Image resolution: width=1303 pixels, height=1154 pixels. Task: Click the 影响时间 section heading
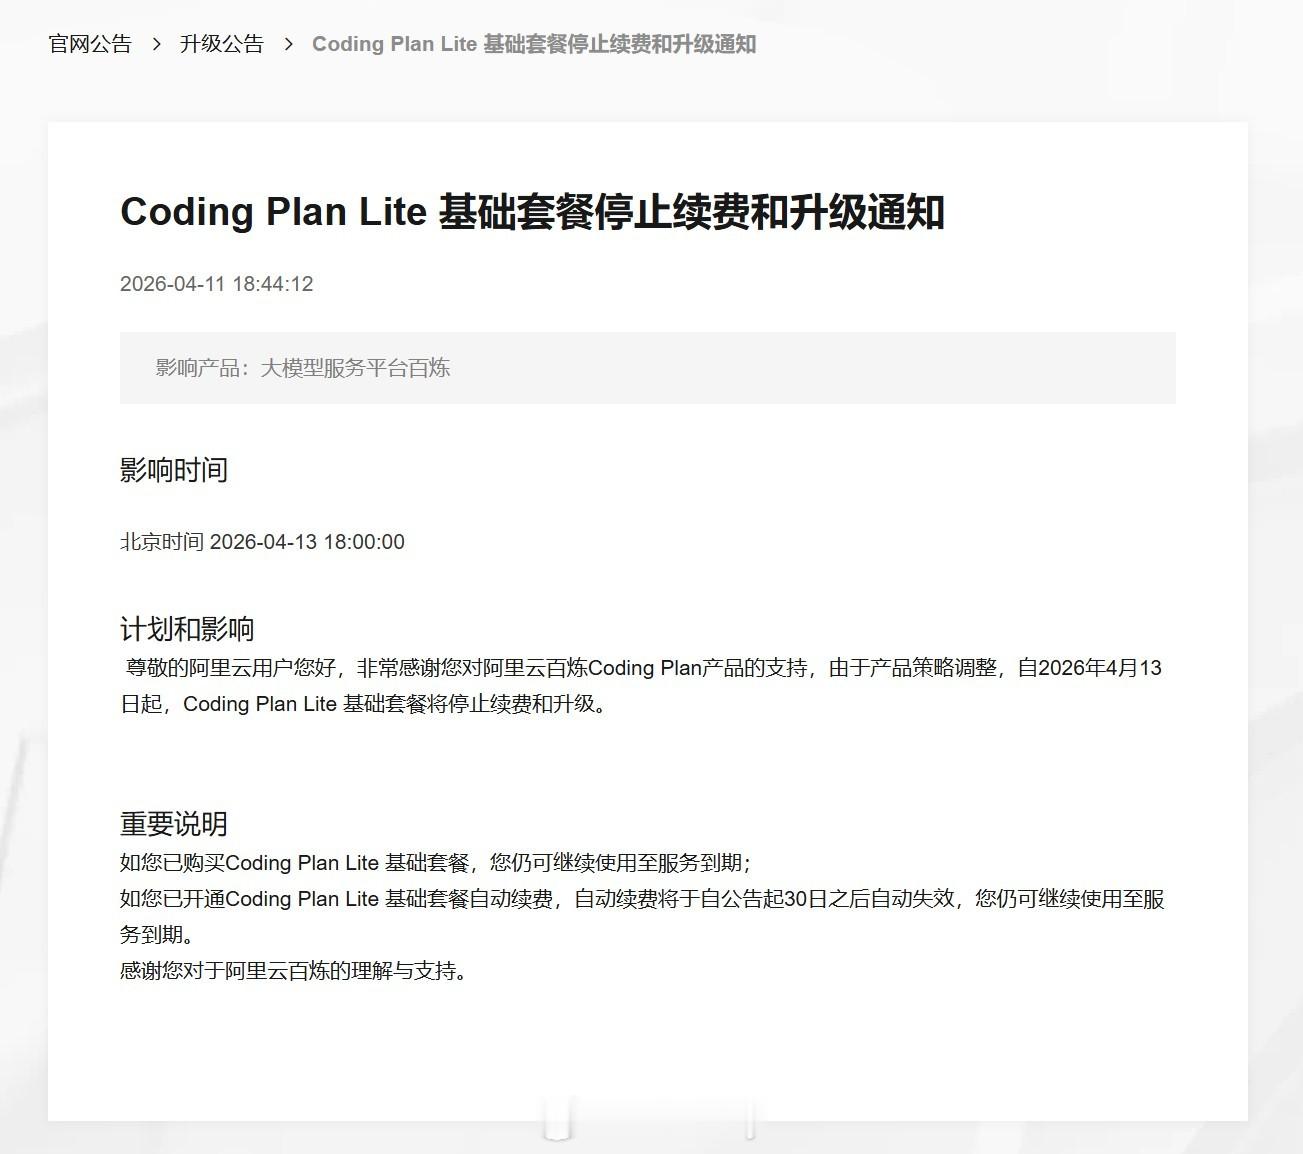pos(174,470)
